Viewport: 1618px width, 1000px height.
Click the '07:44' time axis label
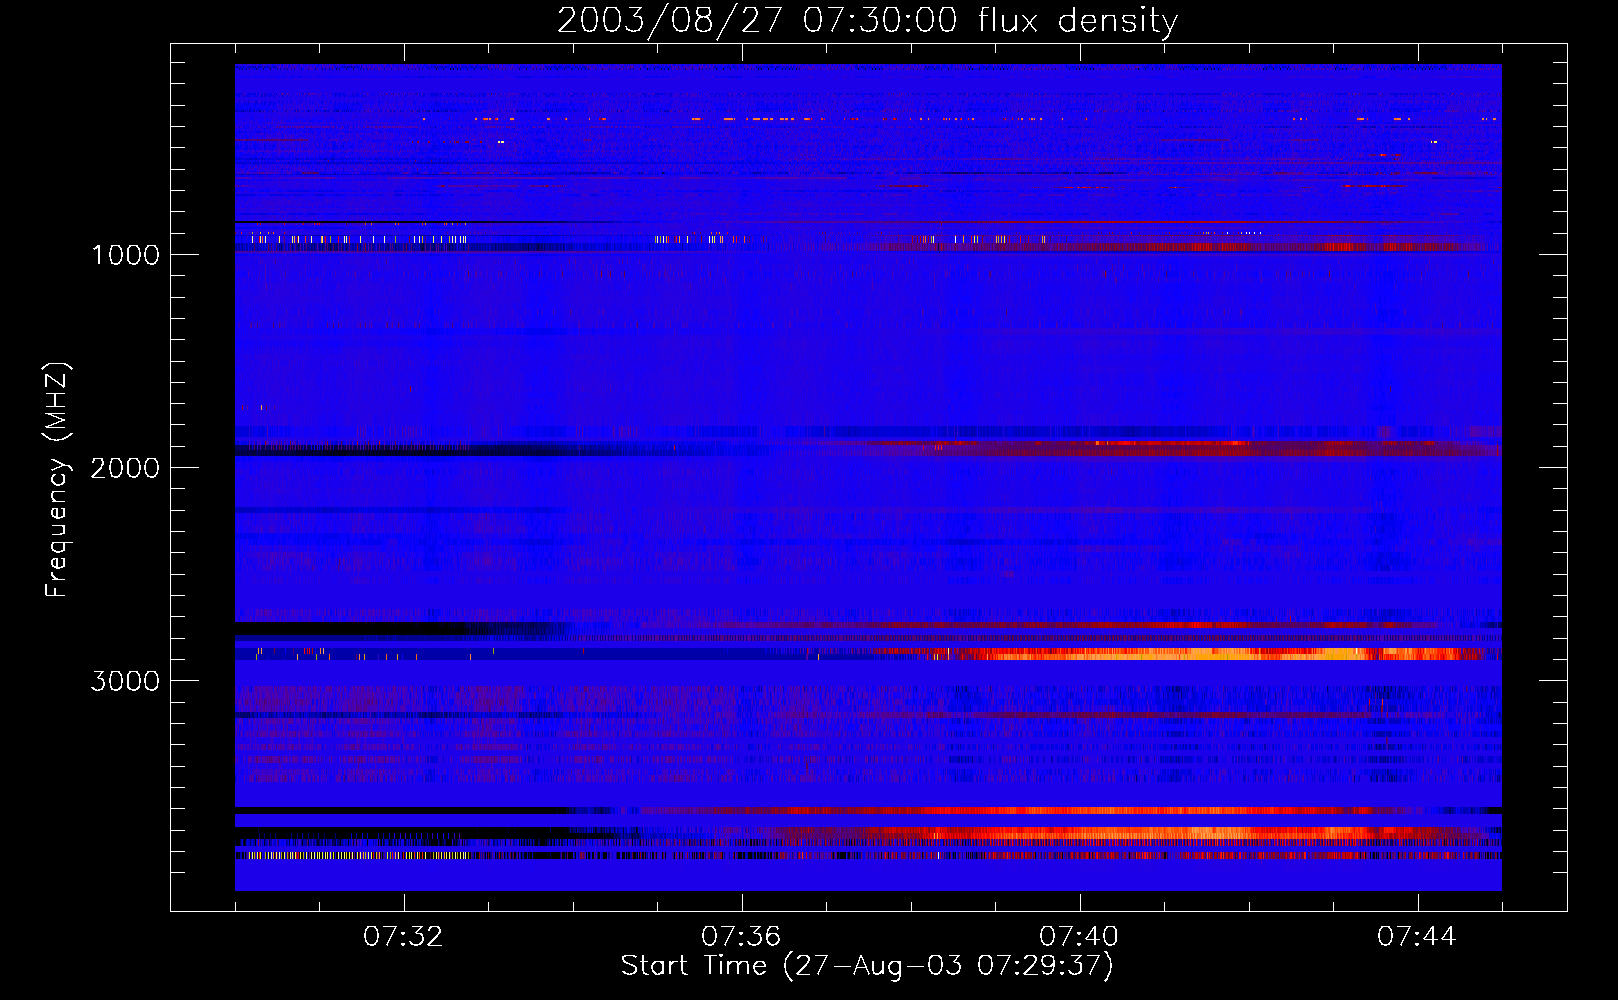[1417, 937]
